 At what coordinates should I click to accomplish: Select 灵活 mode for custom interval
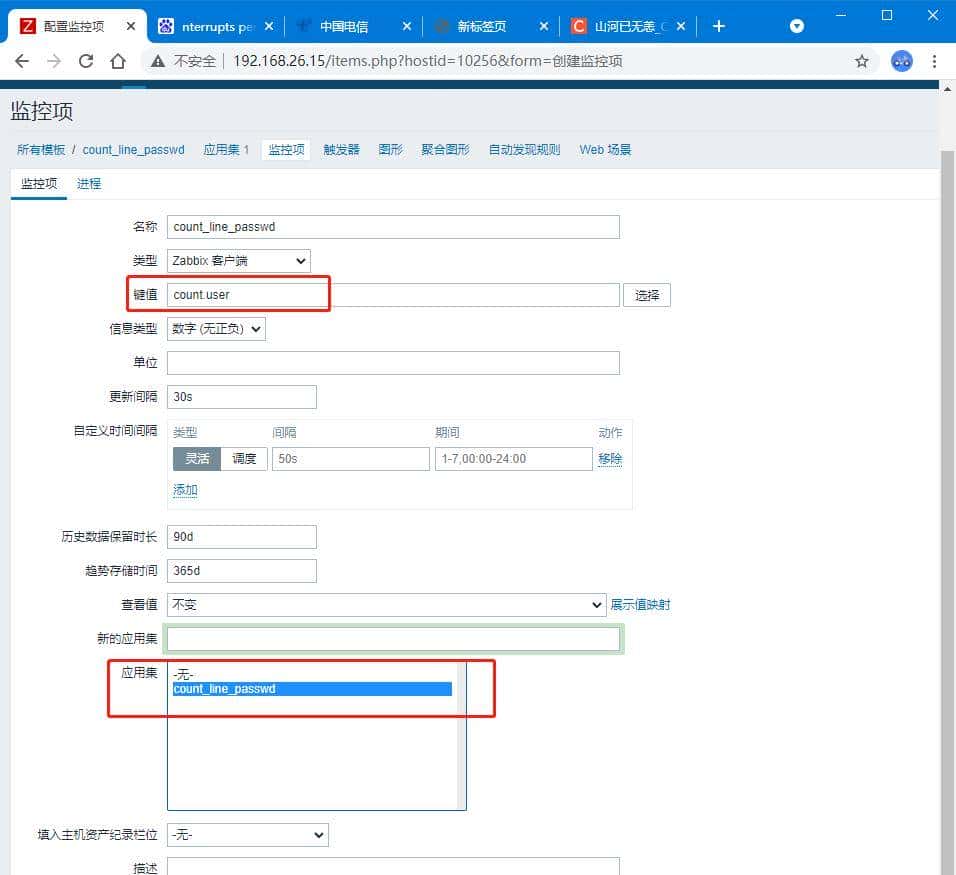tap(194, 459)
